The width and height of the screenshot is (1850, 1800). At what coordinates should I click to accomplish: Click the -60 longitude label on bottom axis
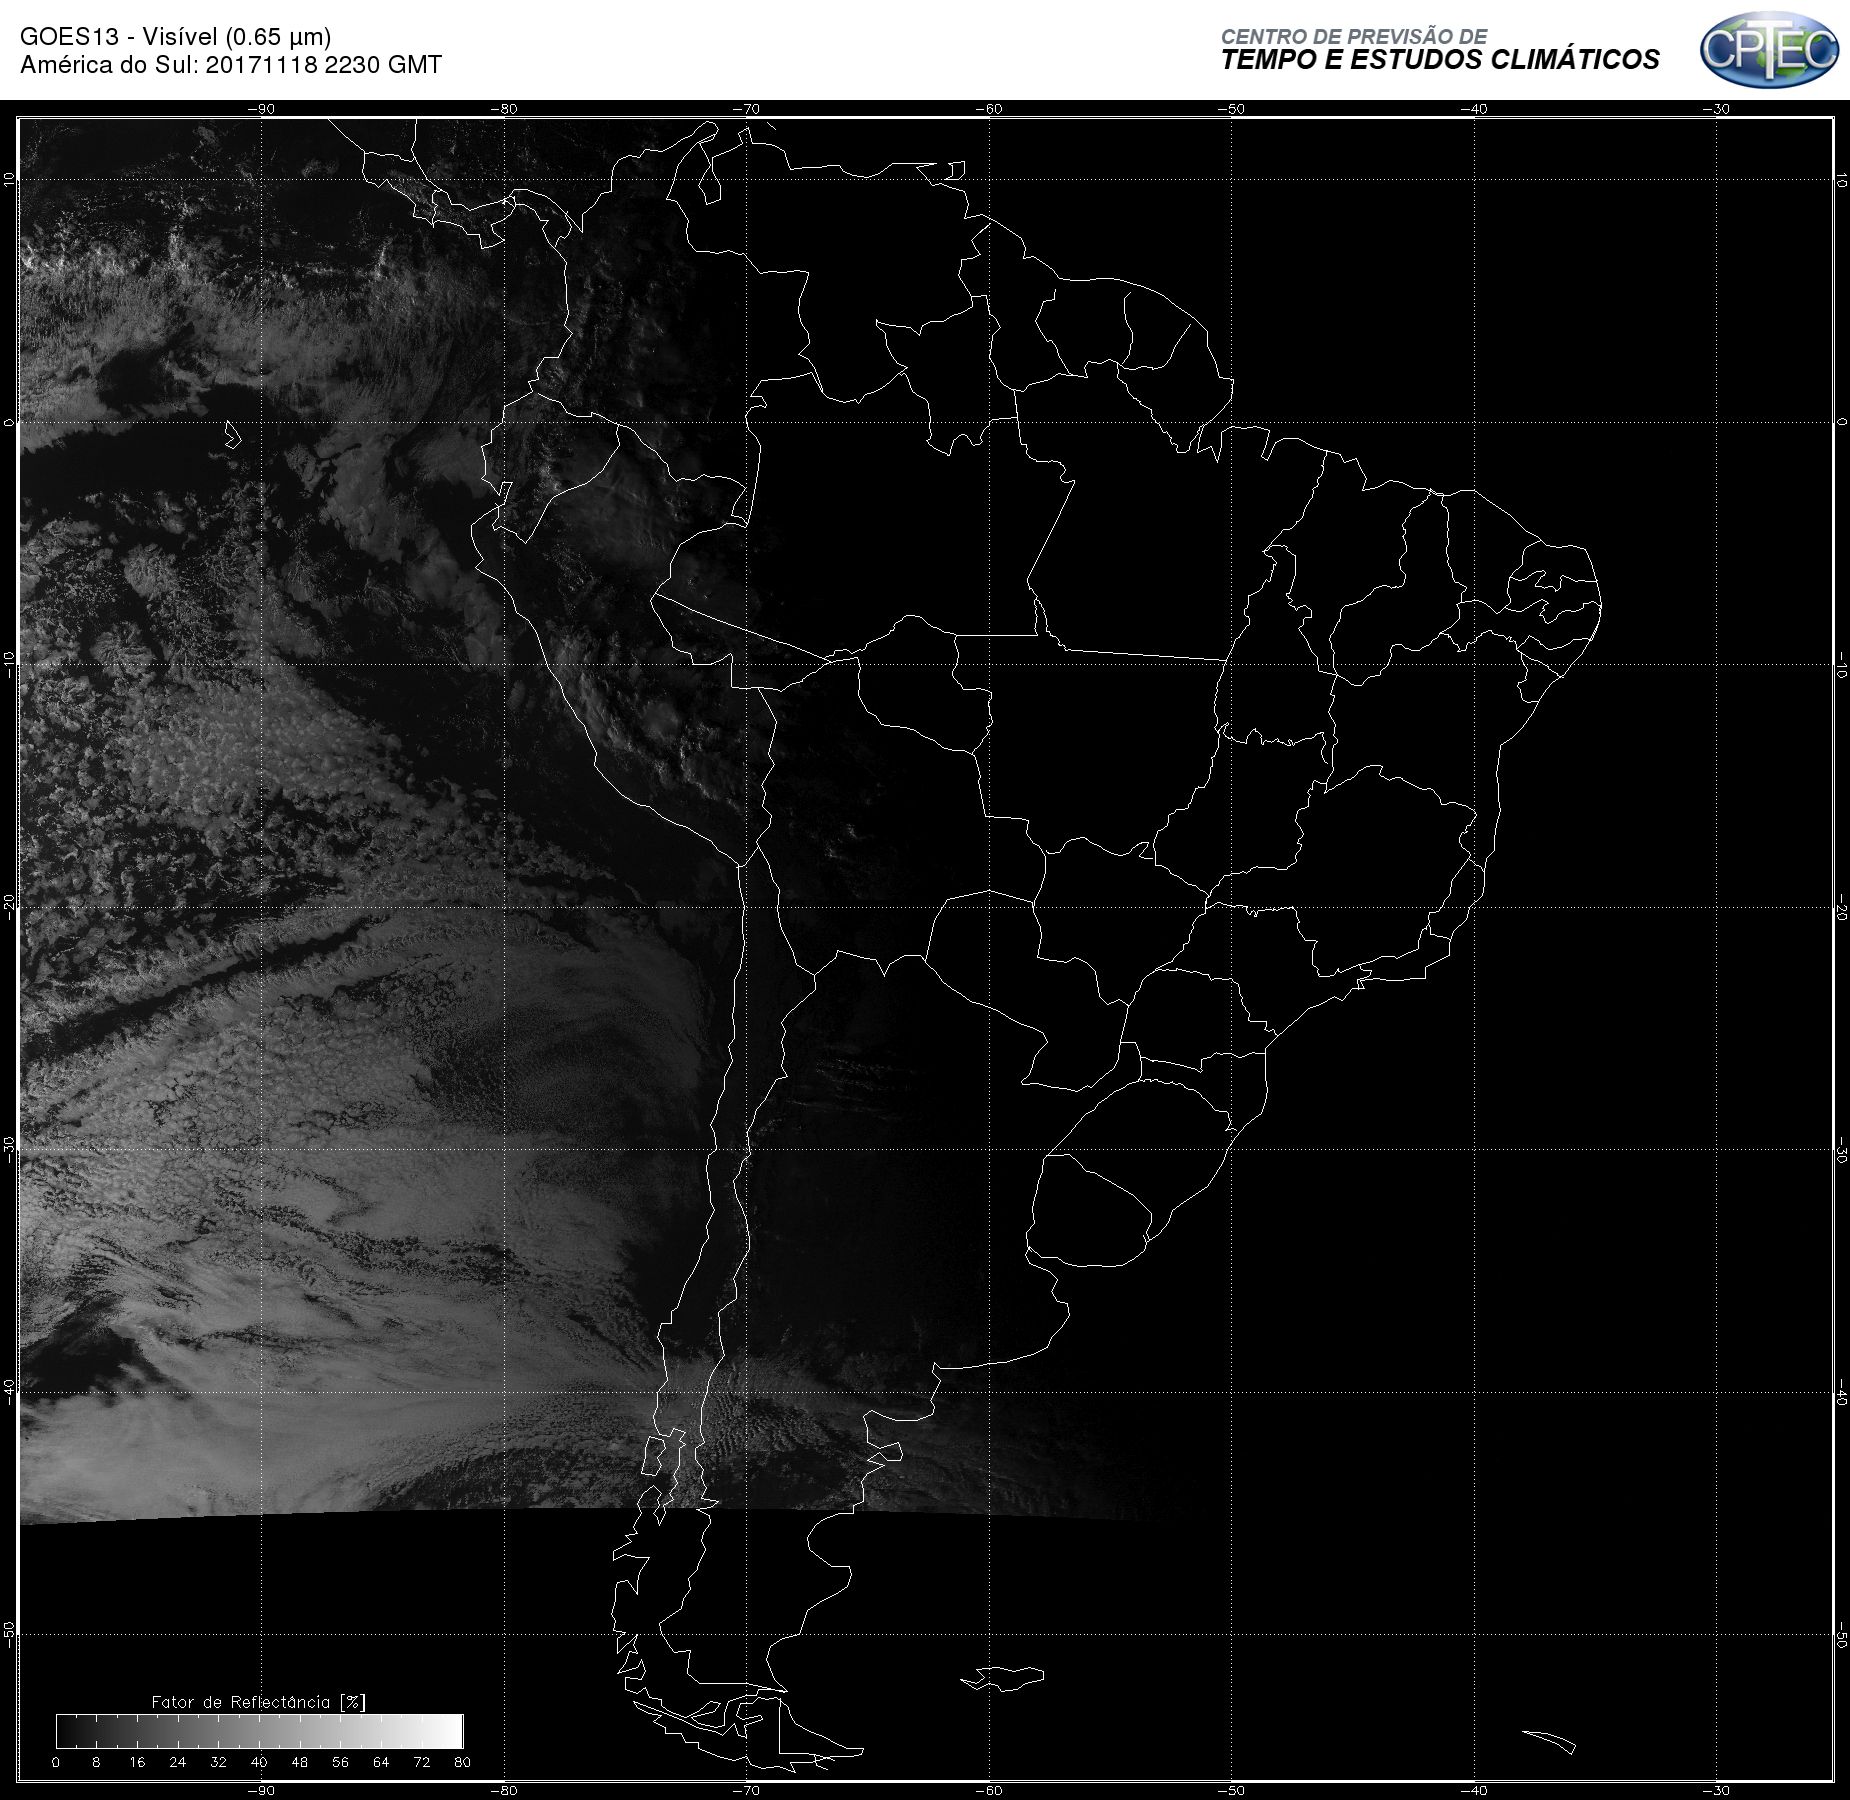click(x=989, y=1790)
